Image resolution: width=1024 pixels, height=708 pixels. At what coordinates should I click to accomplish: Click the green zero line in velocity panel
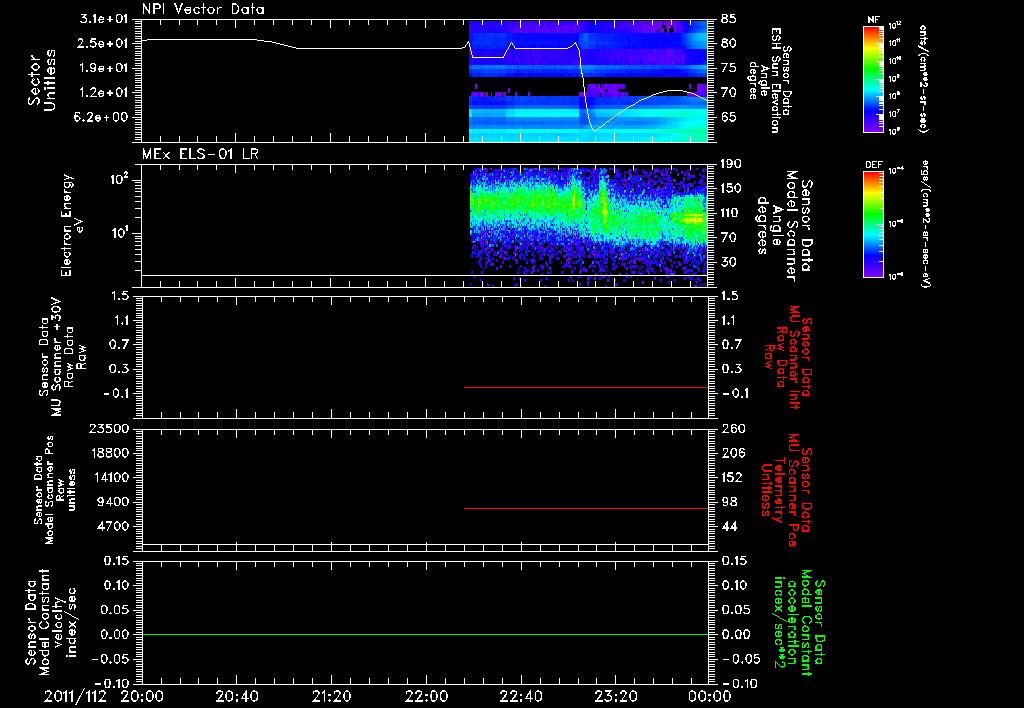pos(425,634)
